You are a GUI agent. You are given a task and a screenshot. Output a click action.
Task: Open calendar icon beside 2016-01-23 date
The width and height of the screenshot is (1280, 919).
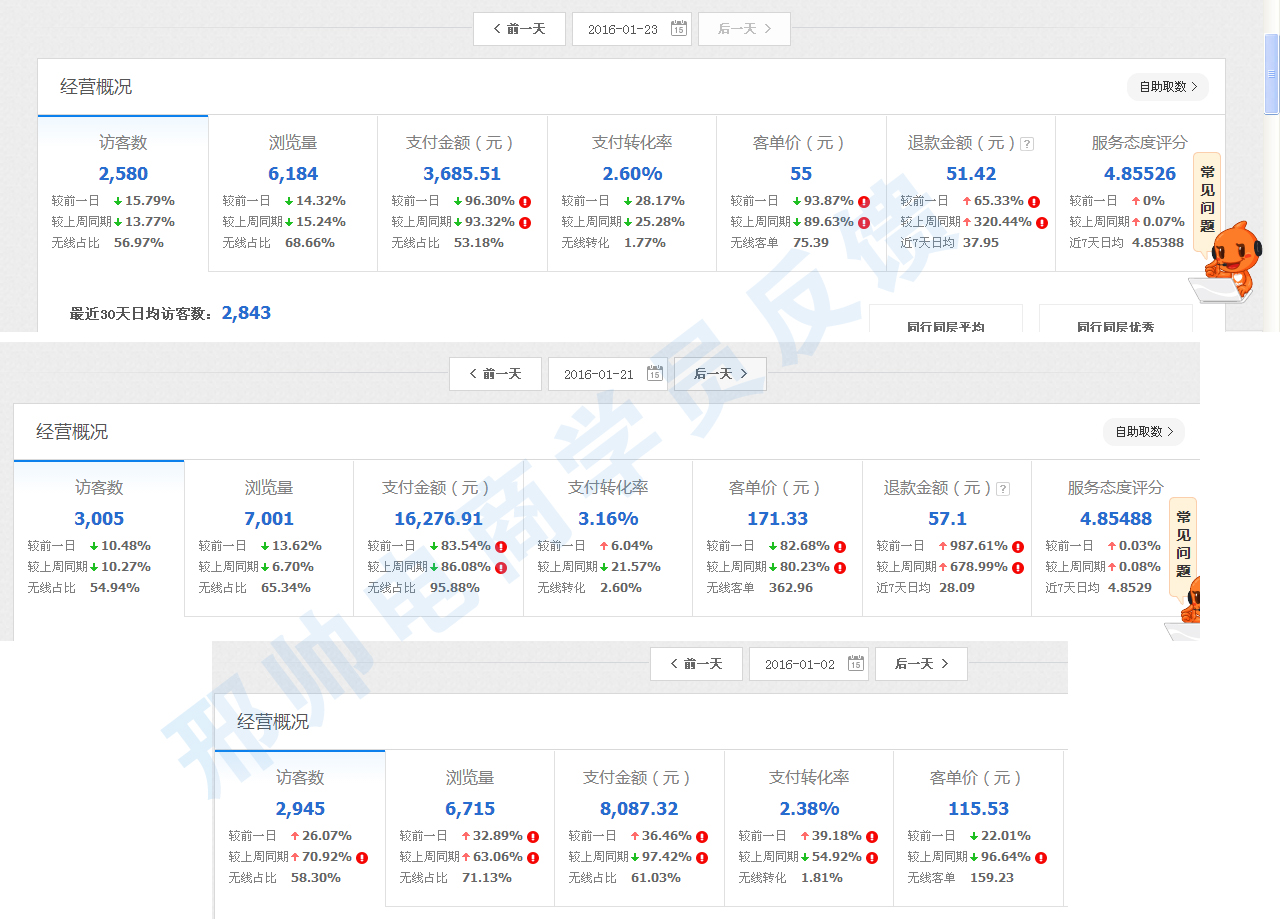point(678,29)
